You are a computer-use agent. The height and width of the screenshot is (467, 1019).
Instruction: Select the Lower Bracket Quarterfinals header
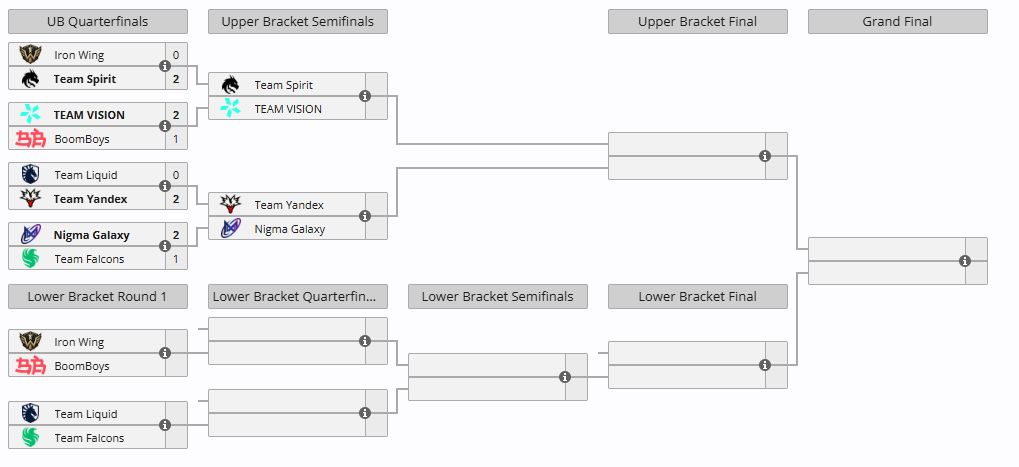tap(298, 296)
